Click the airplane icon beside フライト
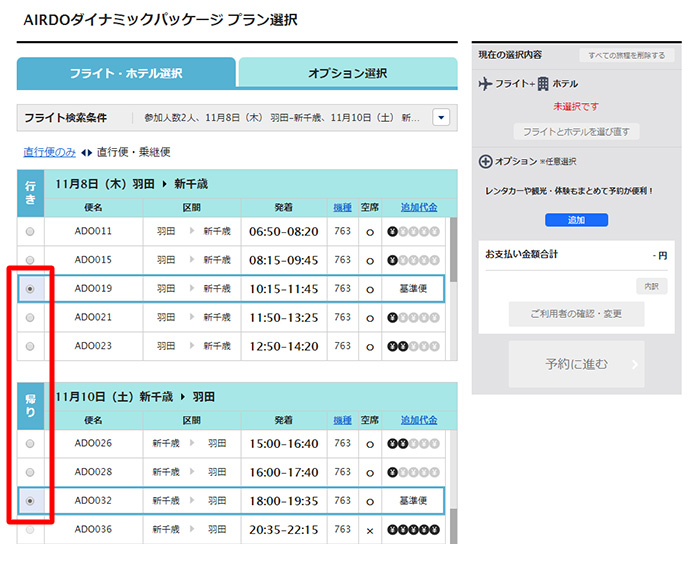This screenshot has width=700, height=562. [x=485, y=83]
